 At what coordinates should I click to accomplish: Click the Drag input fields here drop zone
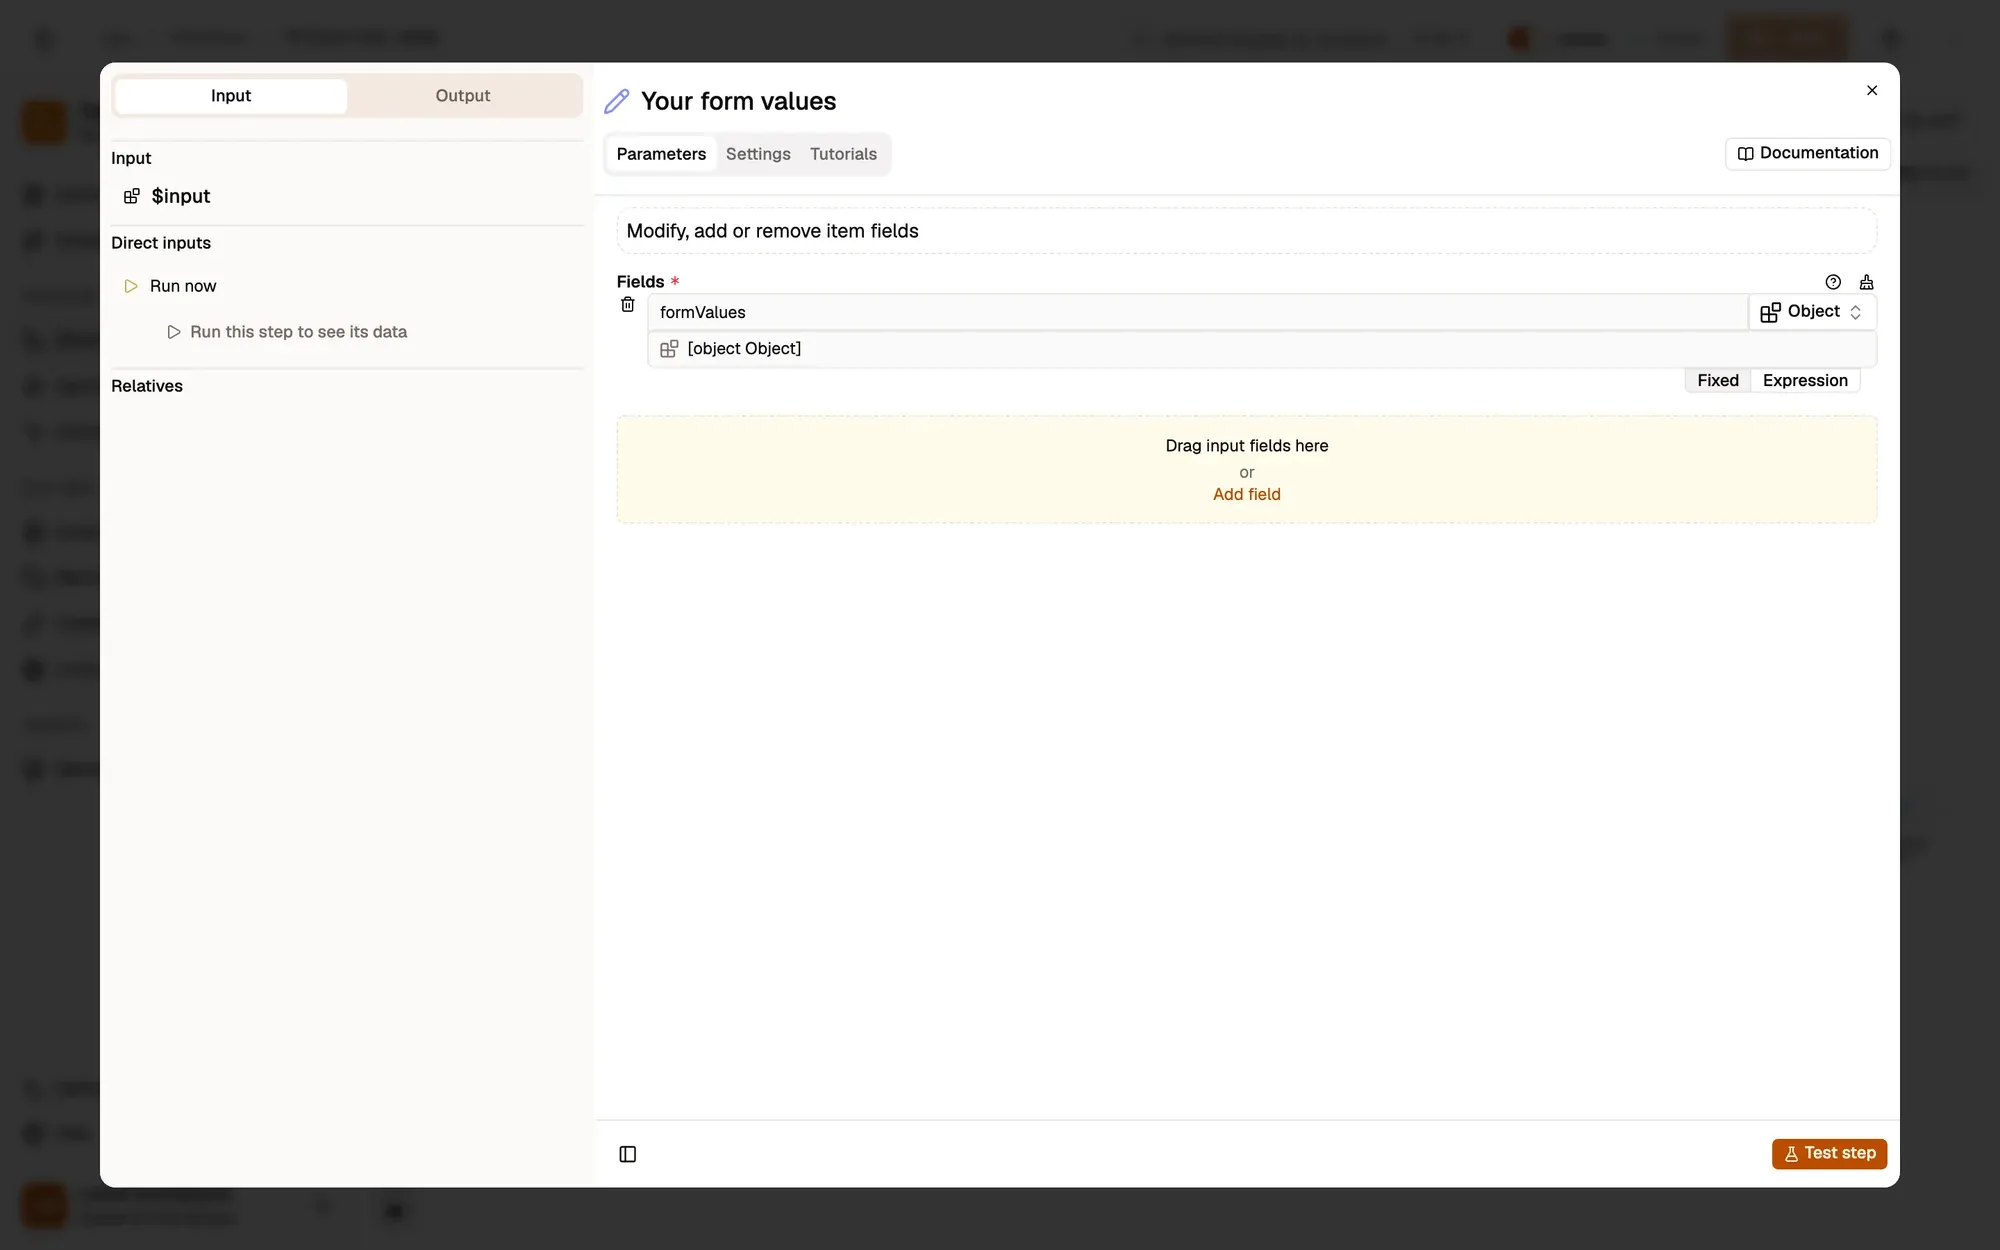click(x=1246, y=469)
